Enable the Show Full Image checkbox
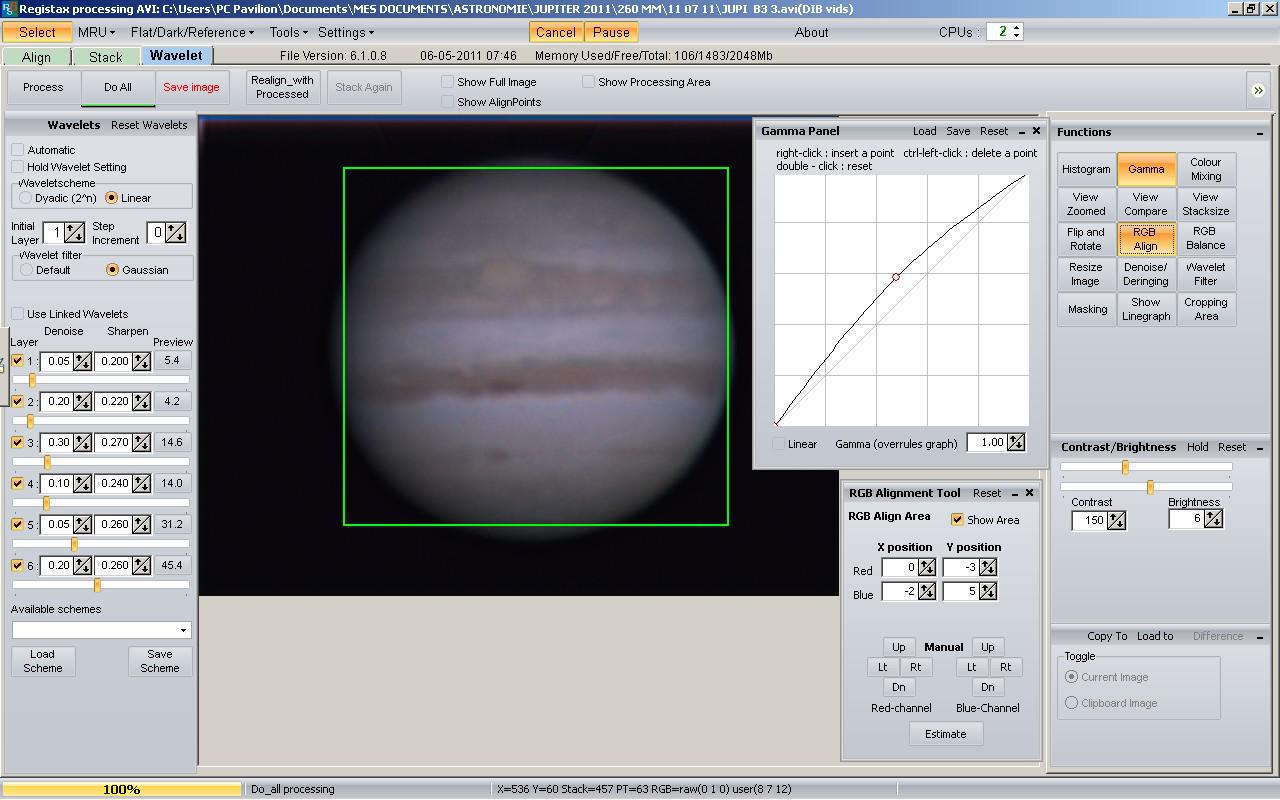This screenshot has height=800, width=1280. (448, 82)
